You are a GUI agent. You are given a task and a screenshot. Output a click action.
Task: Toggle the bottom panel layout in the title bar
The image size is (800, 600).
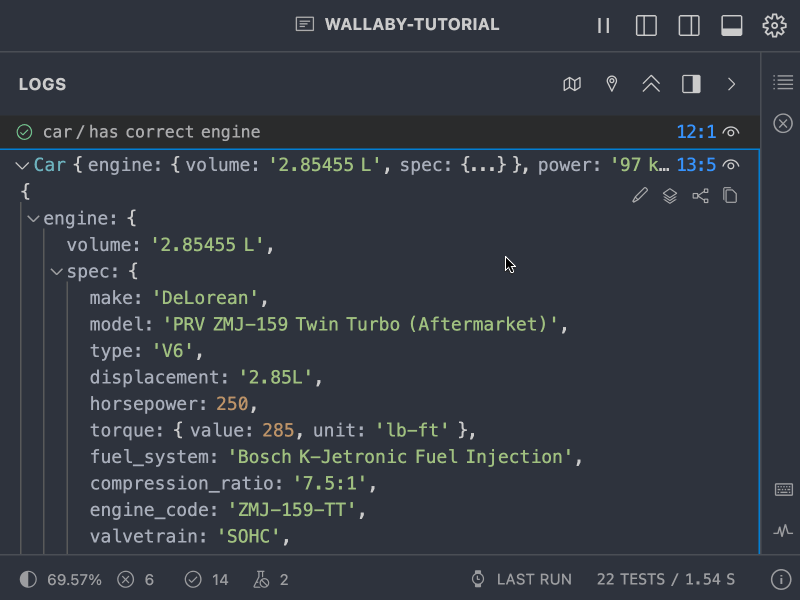click(732, 25)
